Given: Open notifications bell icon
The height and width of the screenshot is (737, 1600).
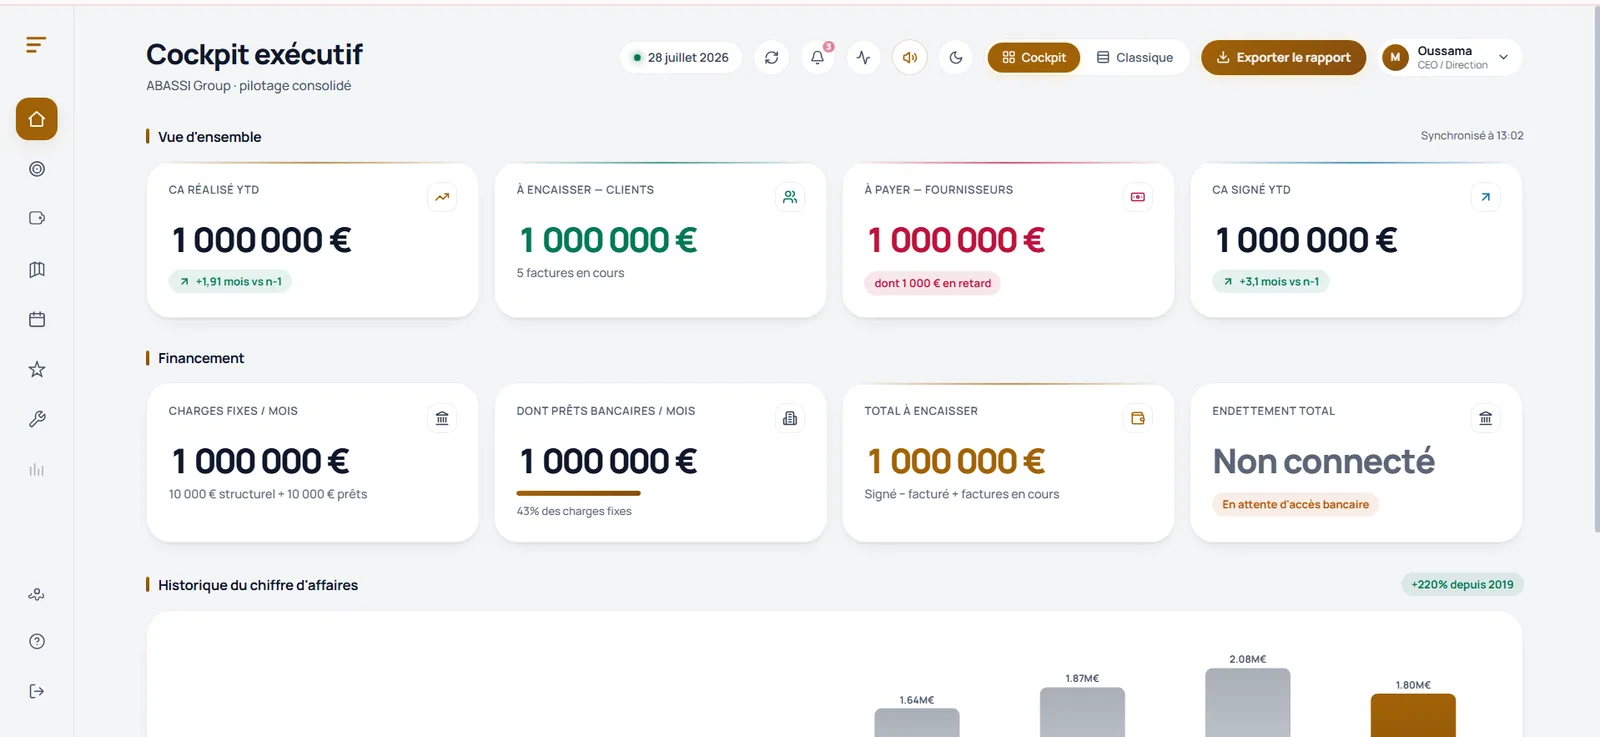Looking at the screenshot, I should 818,58.
